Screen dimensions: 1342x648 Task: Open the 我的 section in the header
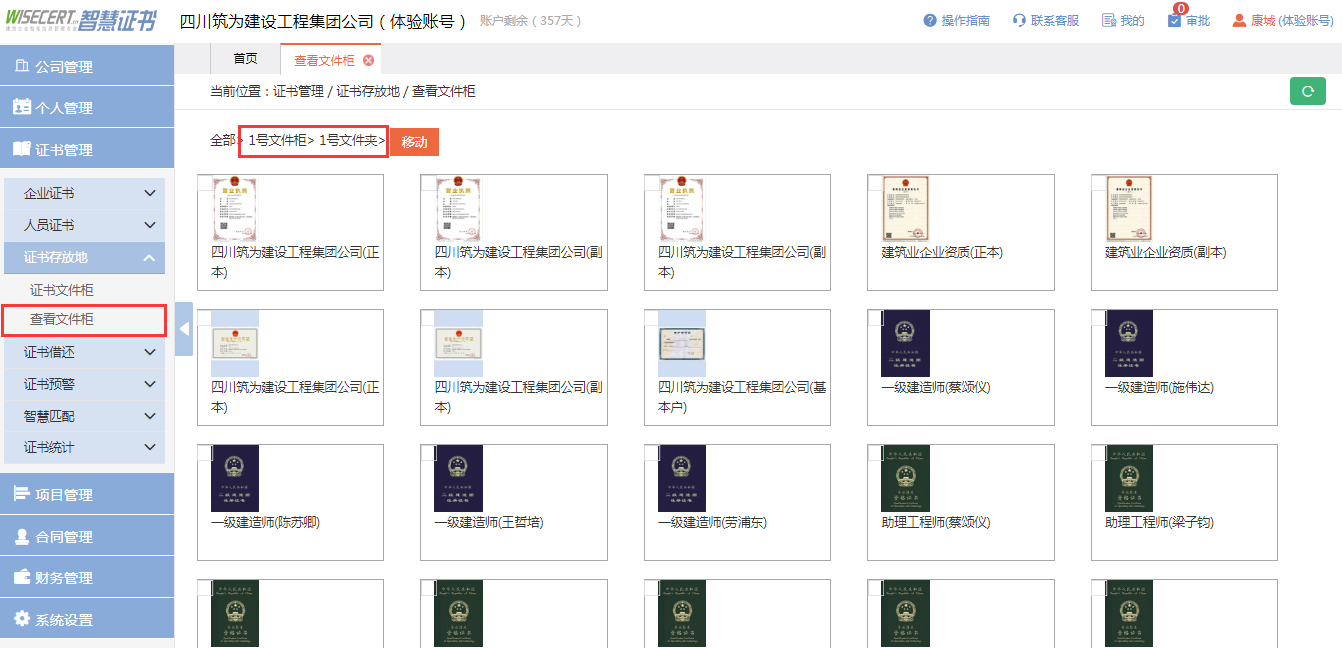tap(1123, 20)
